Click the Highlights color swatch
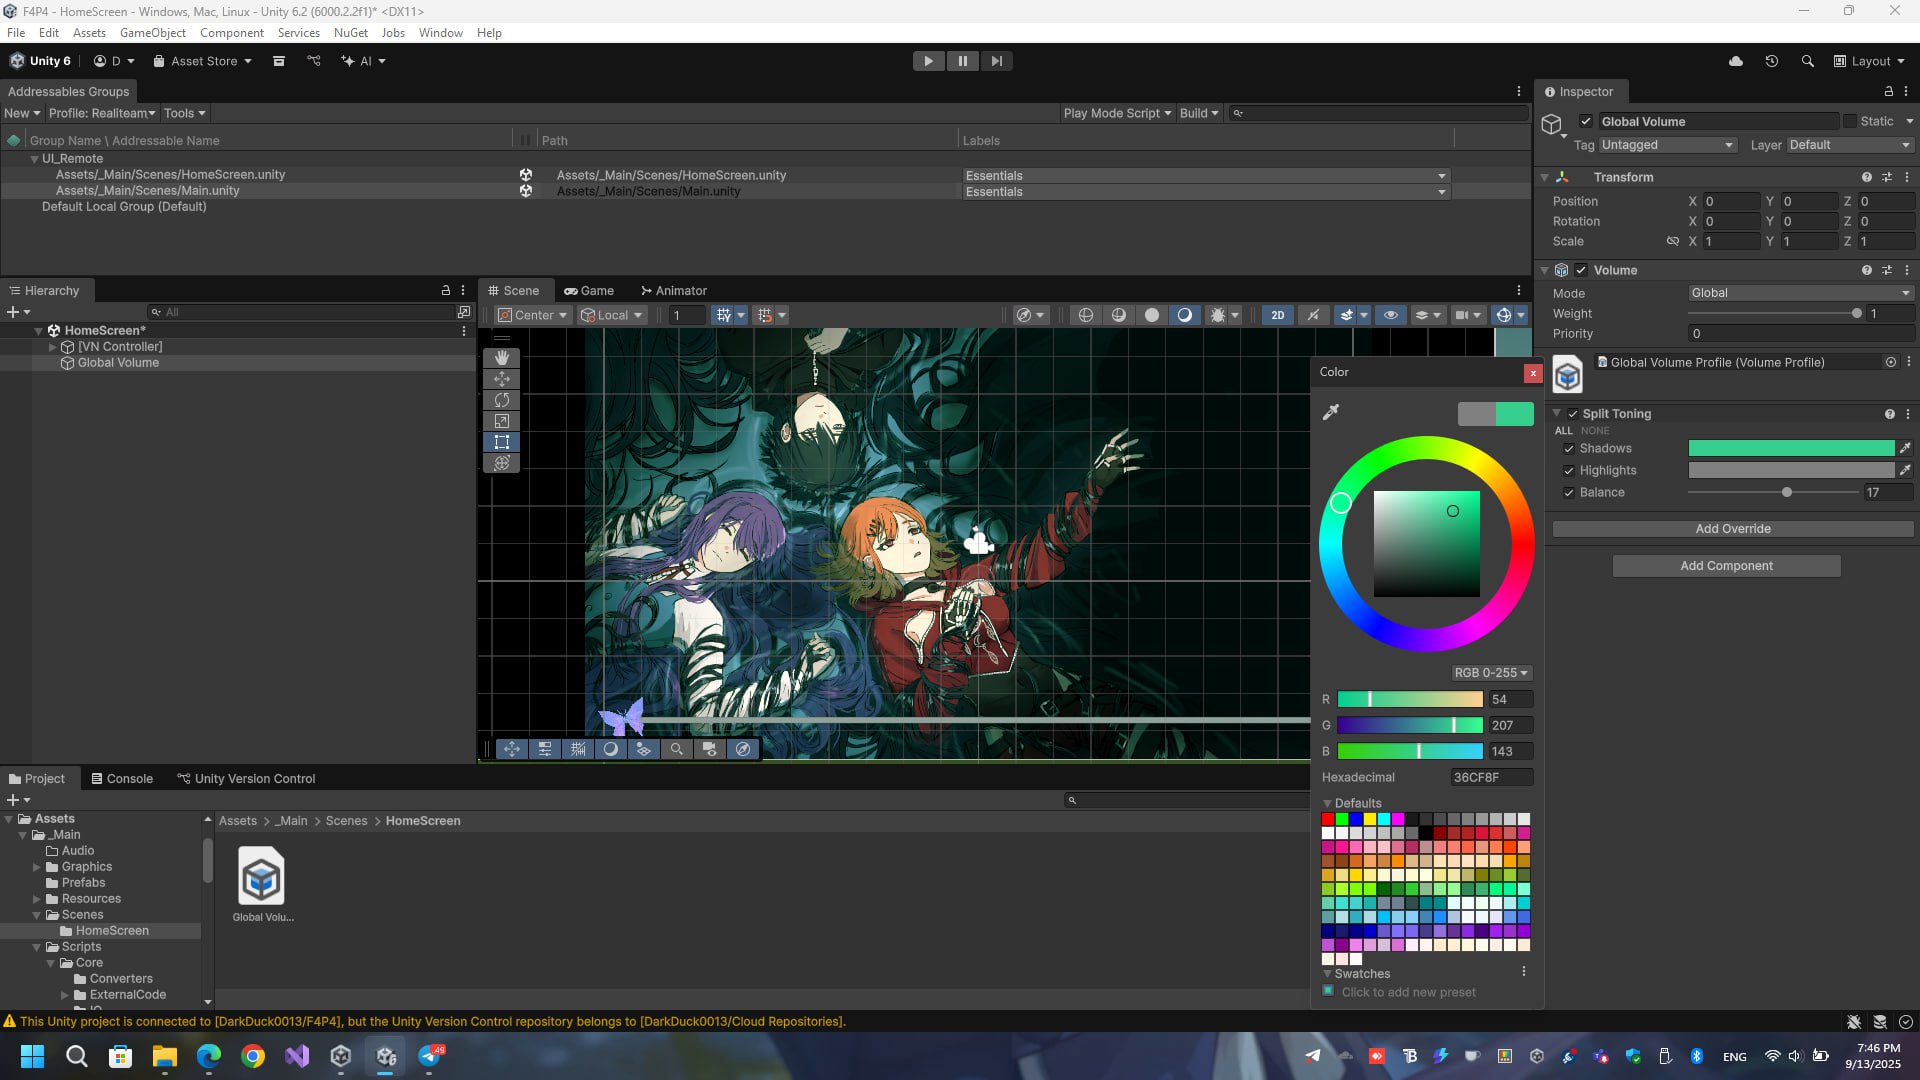 click(x=1790, y=470)
